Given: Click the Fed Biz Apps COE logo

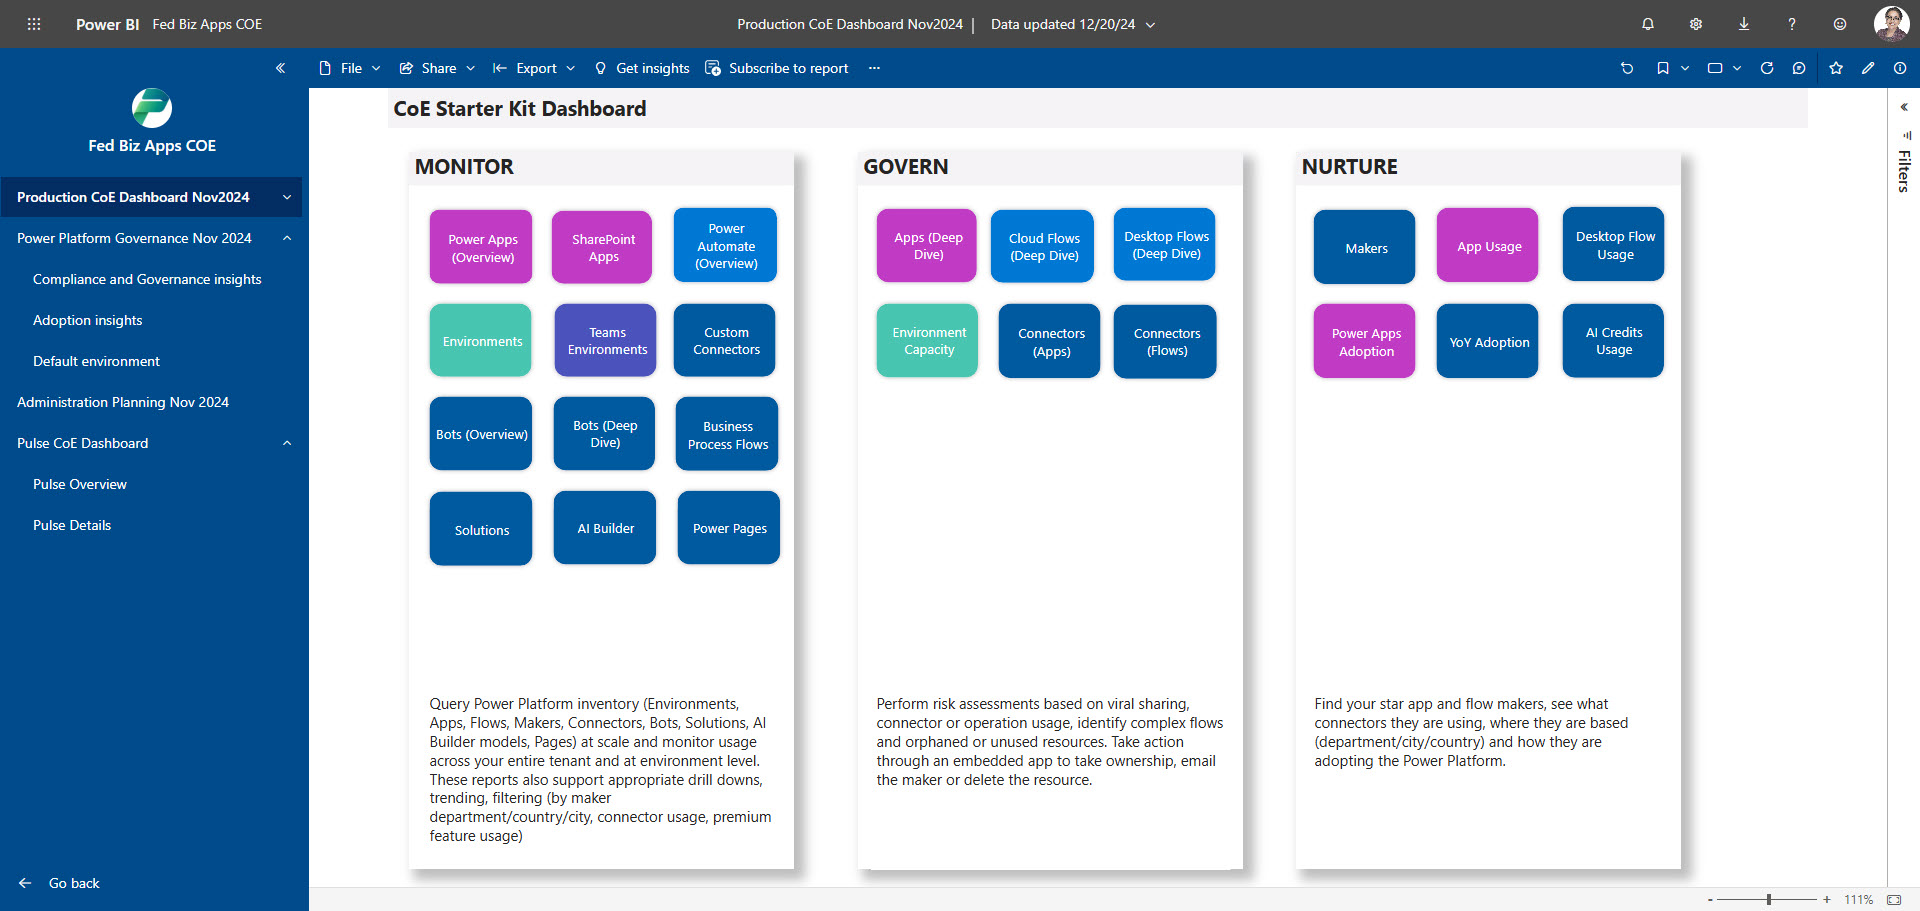Looking at the screenshot, I should point(152,108).
